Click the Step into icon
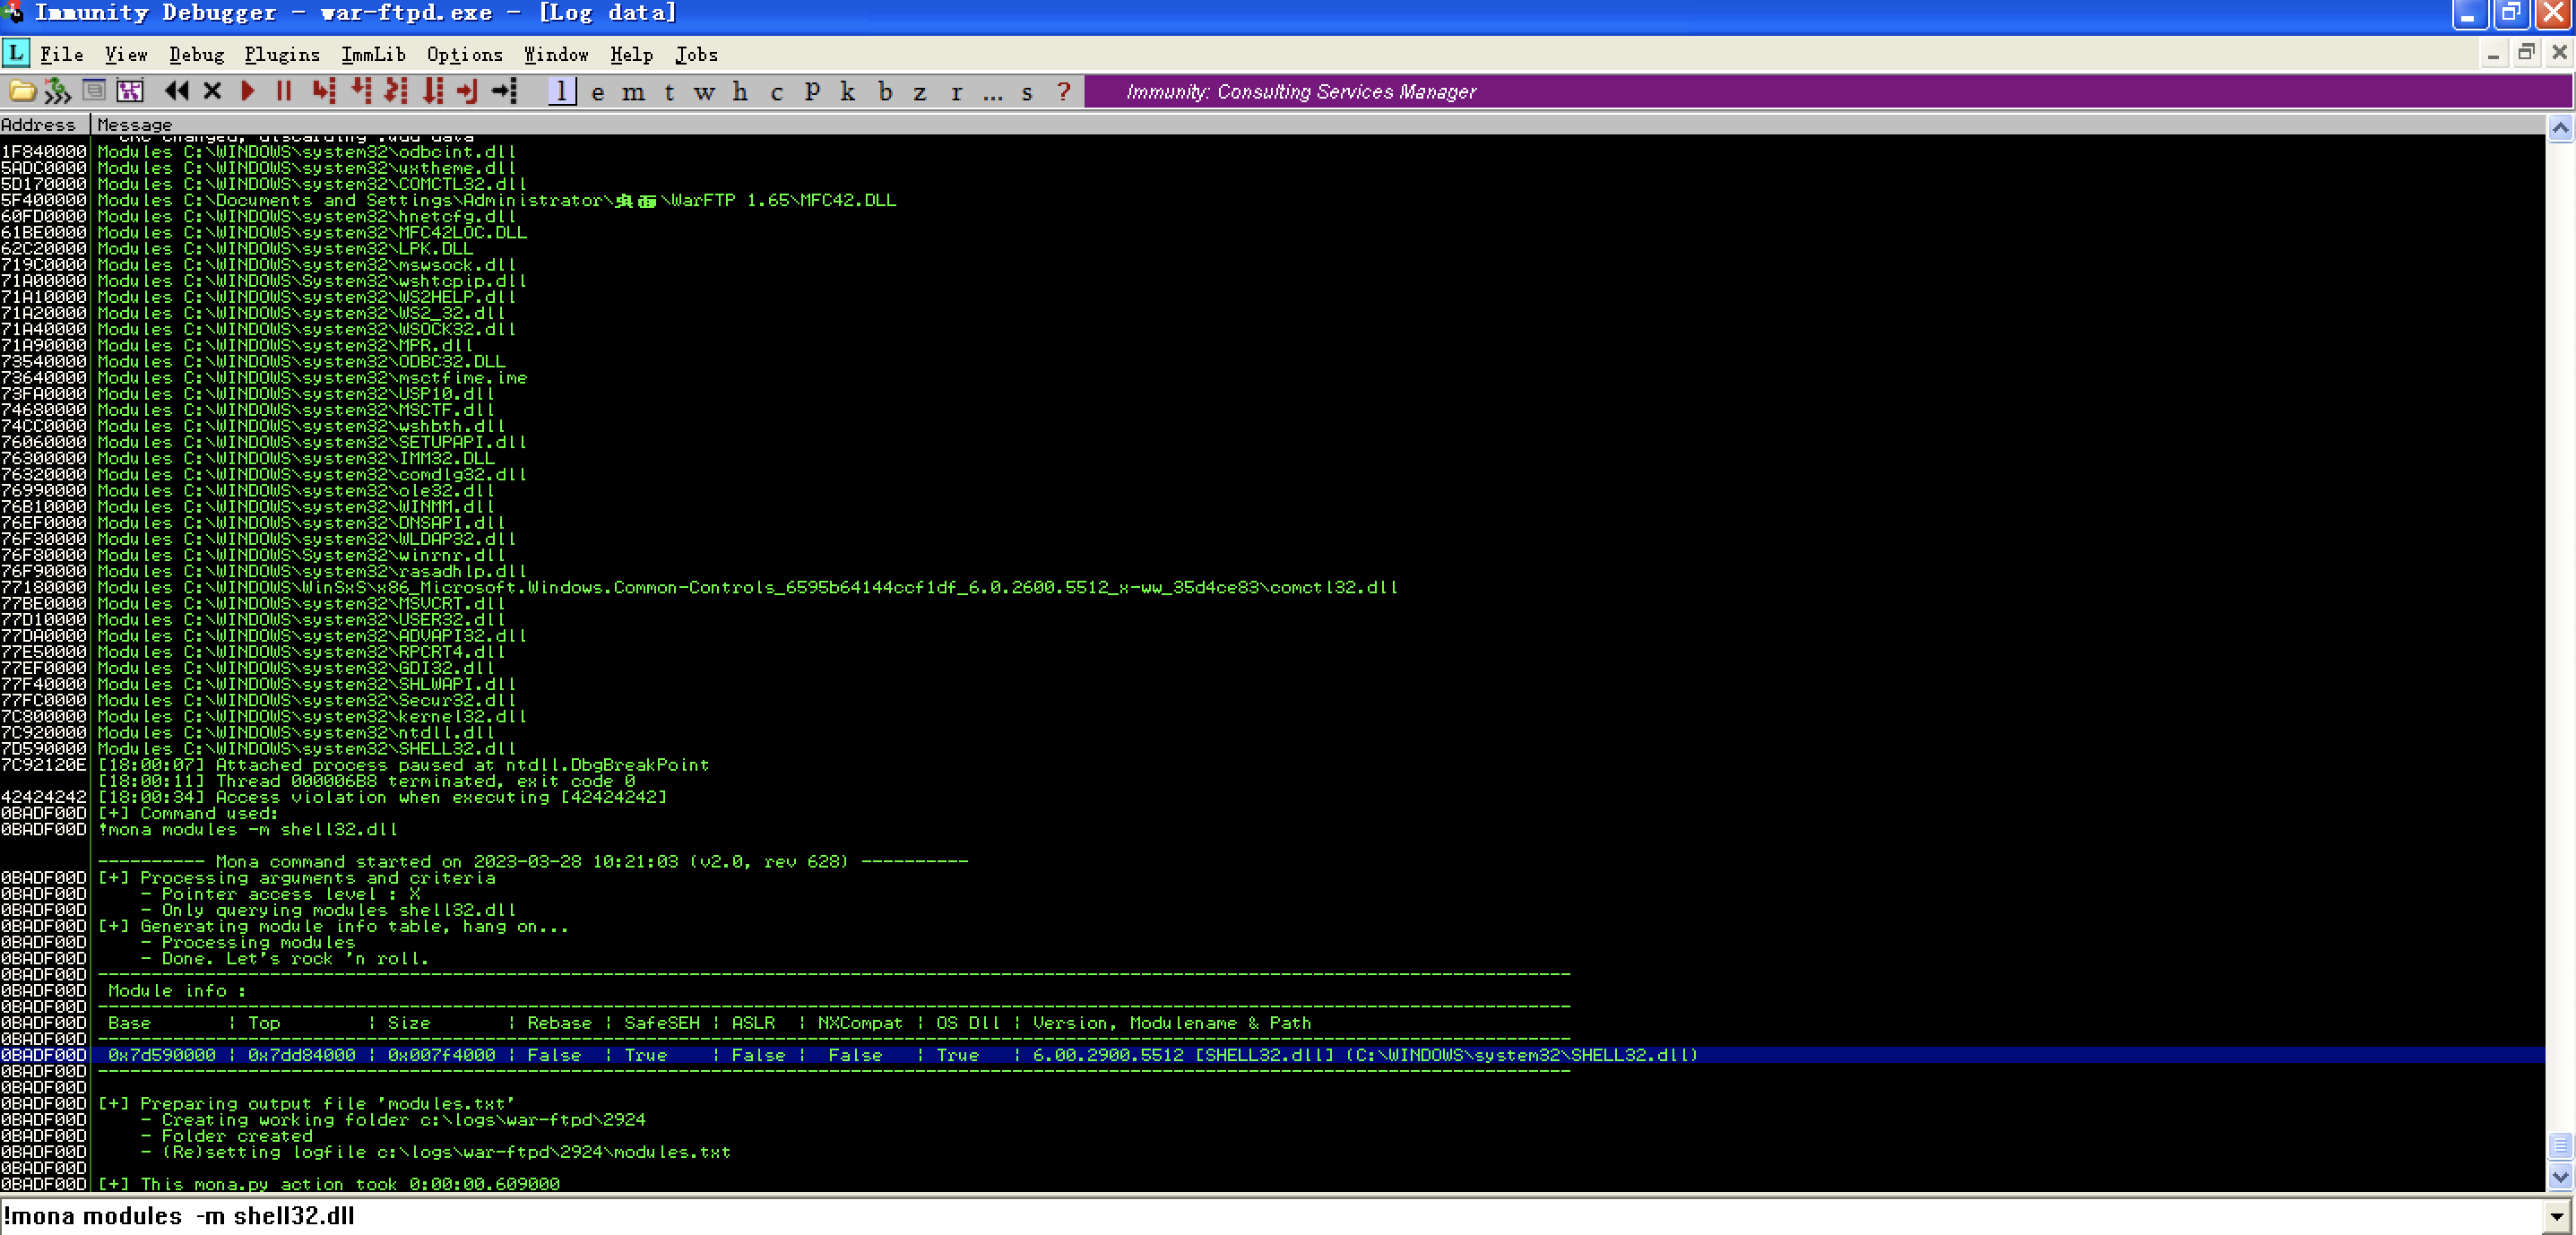Viewport: 2576px width, 1235px height. pos(324,91)
